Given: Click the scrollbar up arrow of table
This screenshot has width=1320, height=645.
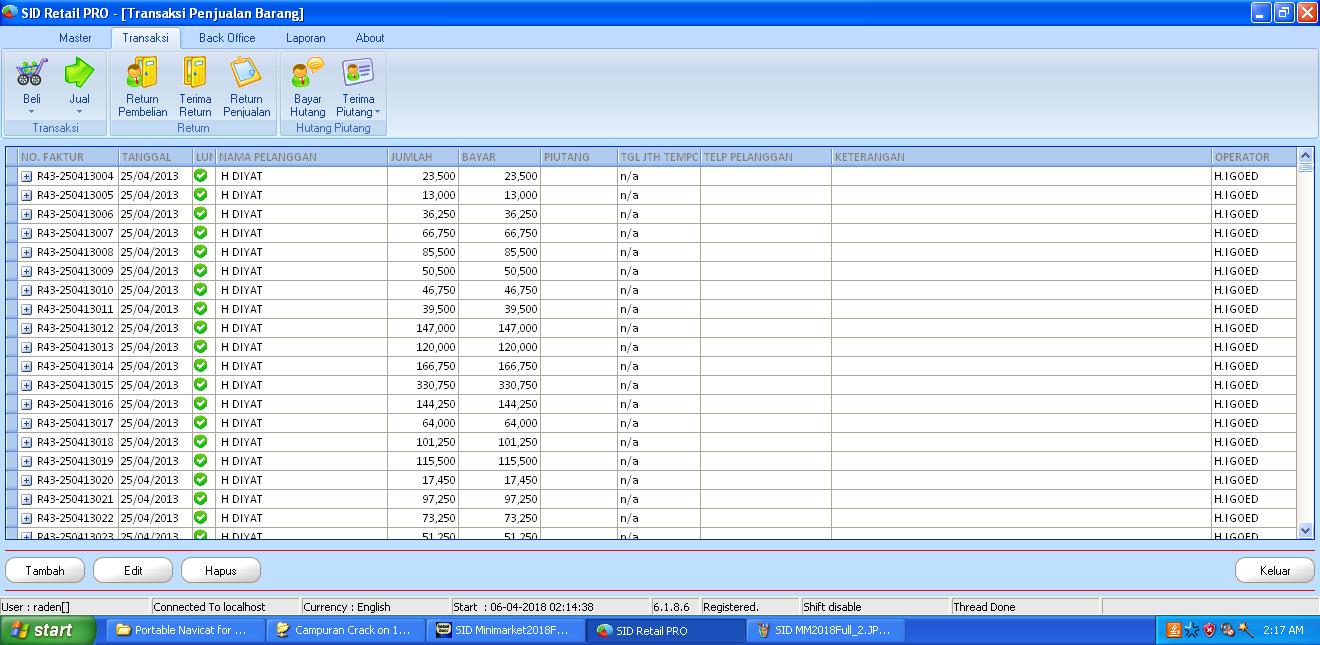Looking at the screenshot, I should click(1305, 156).
